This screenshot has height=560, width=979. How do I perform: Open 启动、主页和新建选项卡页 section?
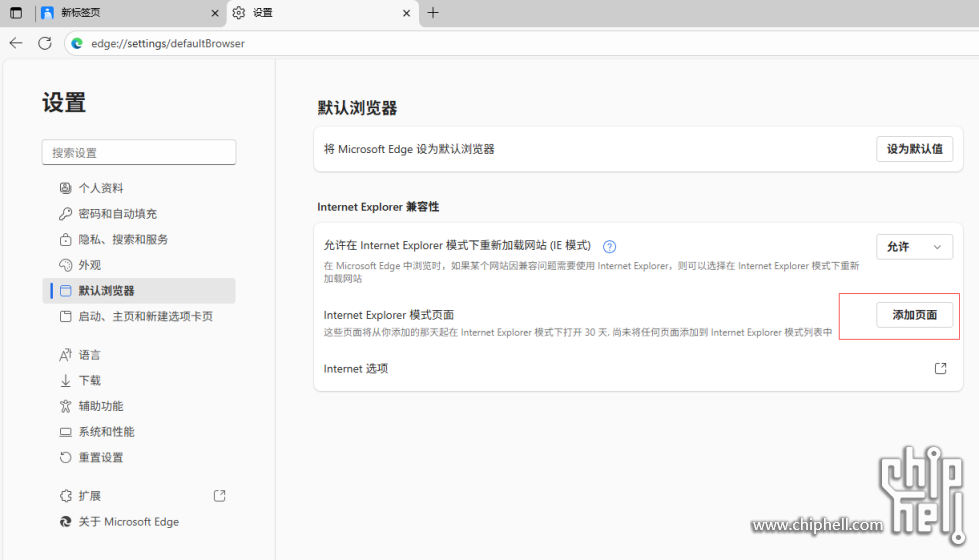pos(139,317)
